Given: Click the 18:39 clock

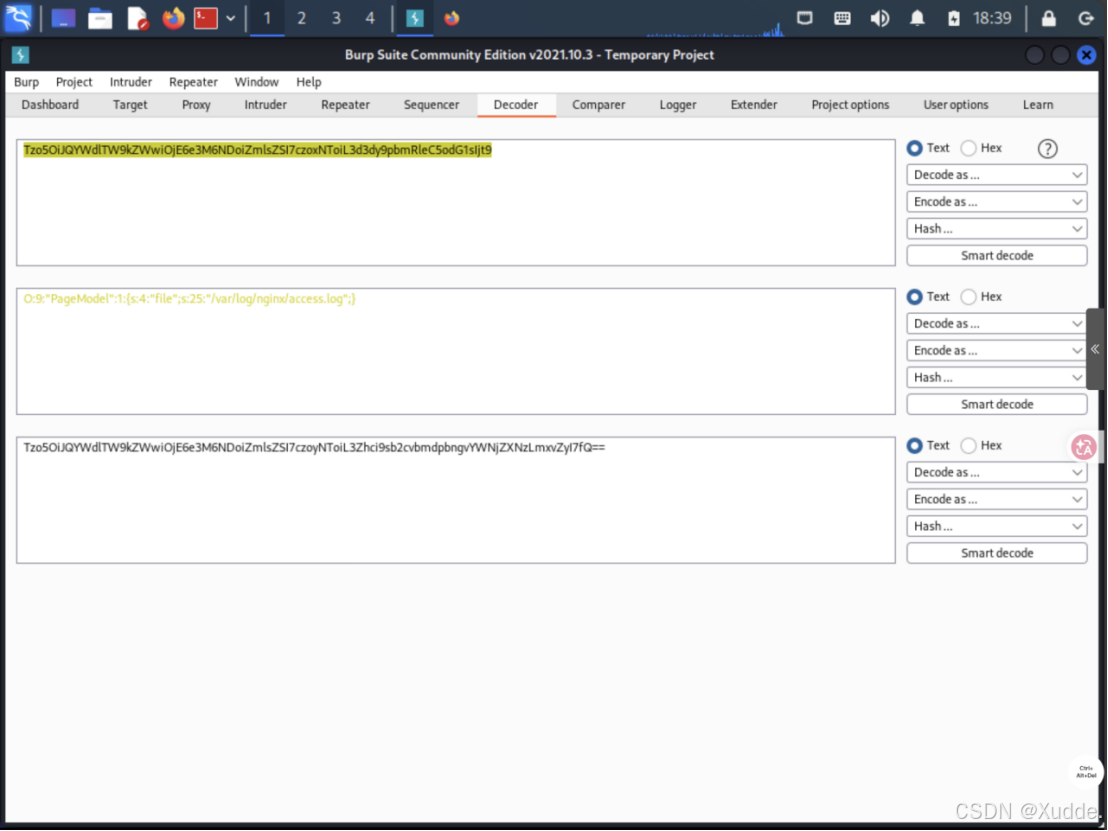Looking at the screenshot, I should pos(992,18).
